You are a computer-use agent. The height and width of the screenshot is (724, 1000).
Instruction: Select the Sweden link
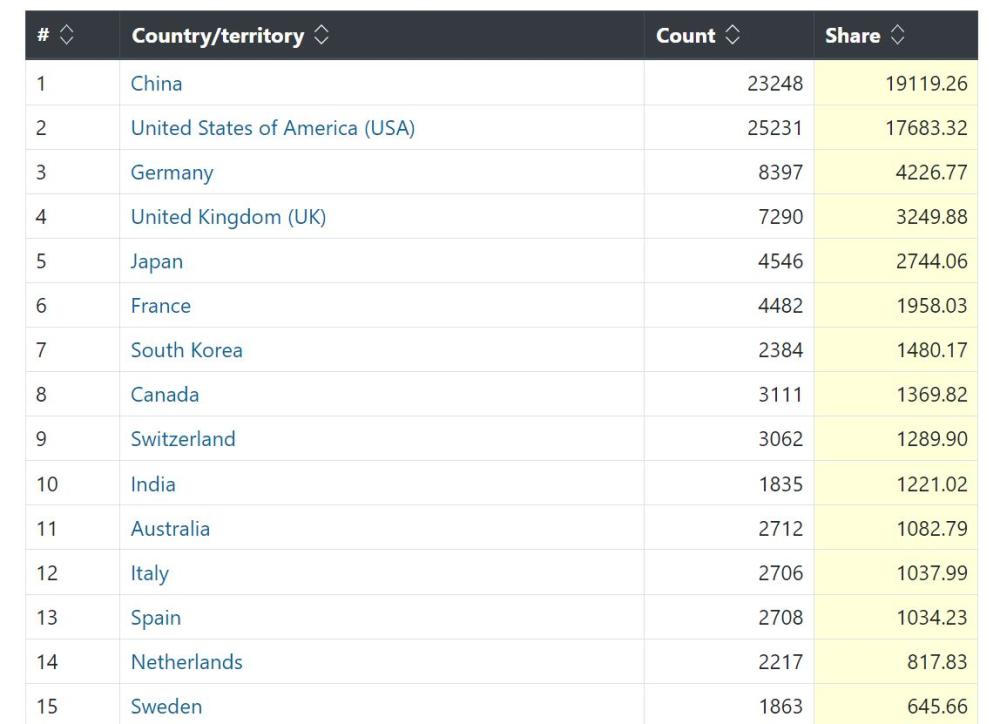tap(166, 706)
